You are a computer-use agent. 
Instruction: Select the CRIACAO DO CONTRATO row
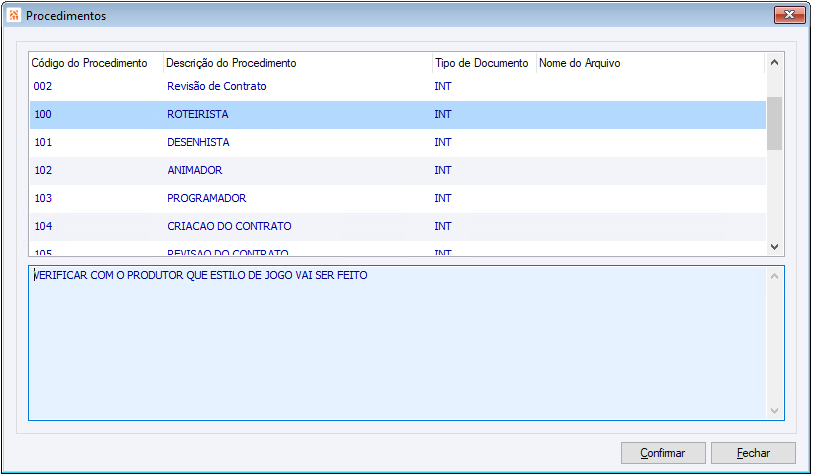tap(398, 227)
